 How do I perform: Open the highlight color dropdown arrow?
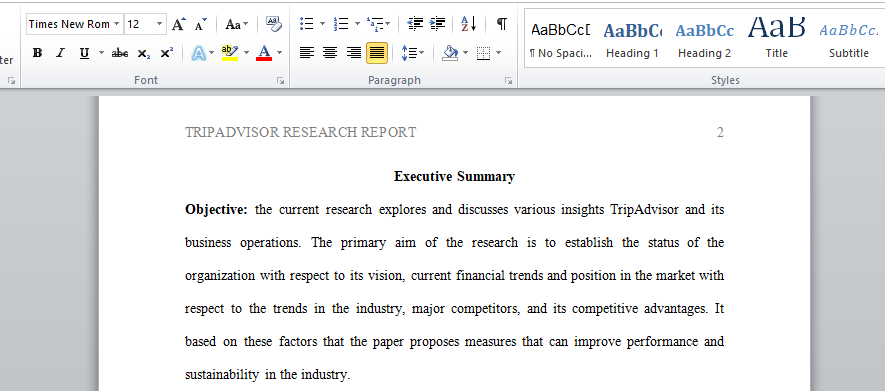246,53
